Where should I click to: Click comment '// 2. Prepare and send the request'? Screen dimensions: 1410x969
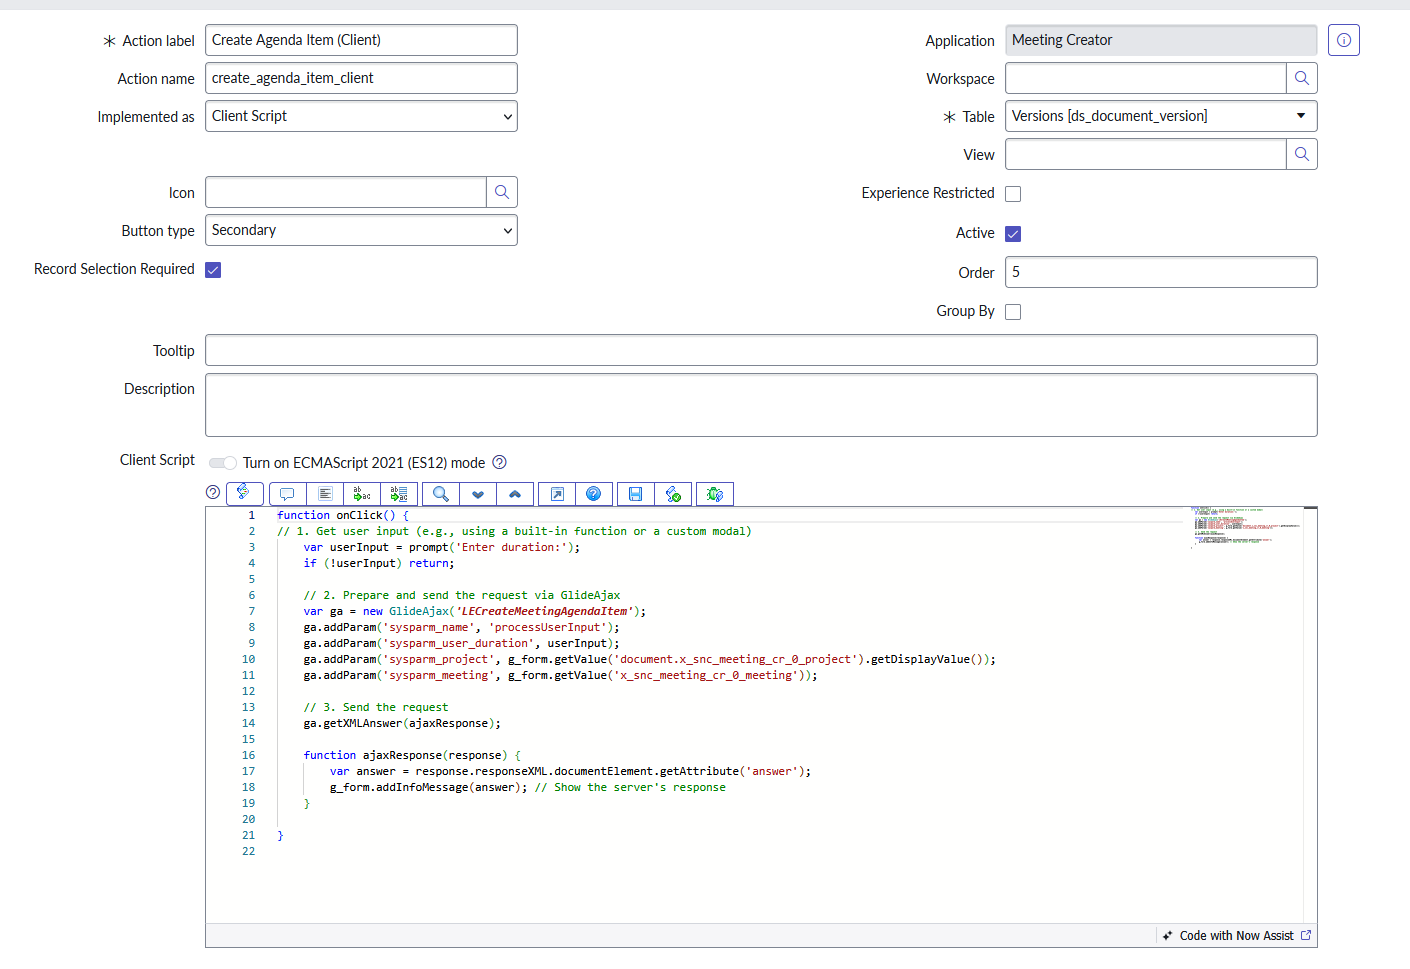462,596
